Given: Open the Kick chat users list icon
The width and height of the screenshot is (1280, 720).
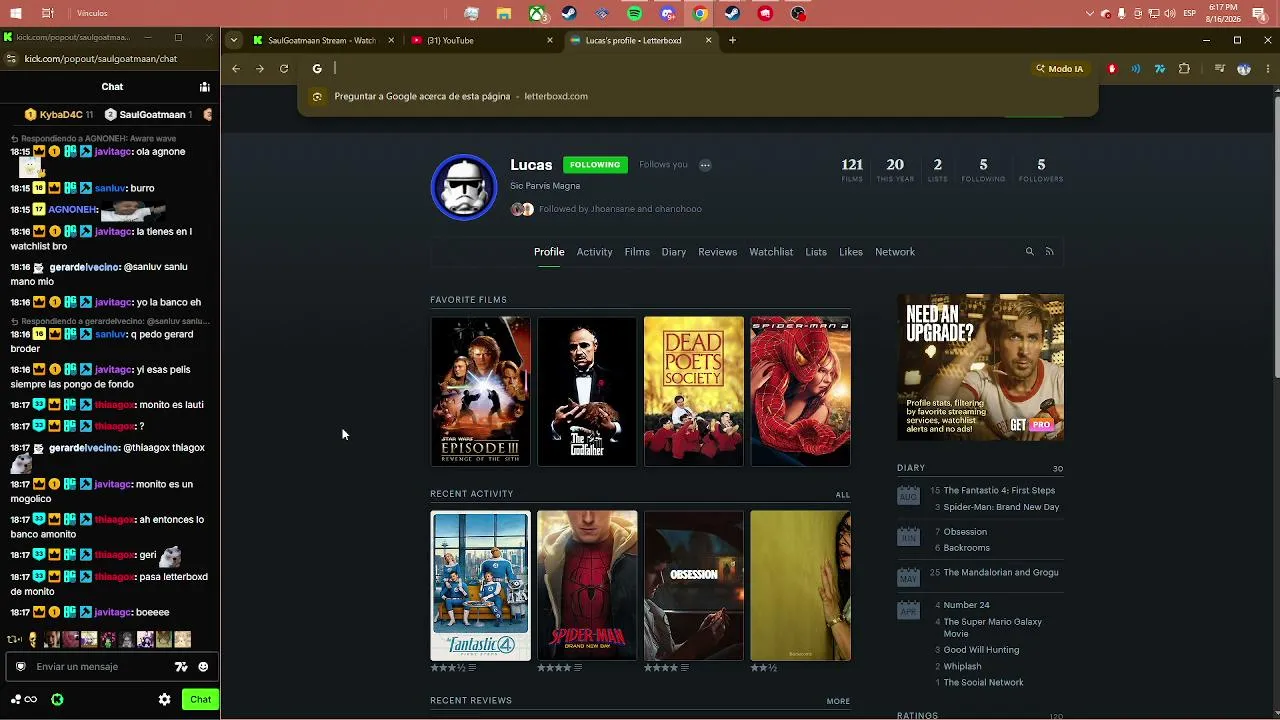Looking at the screenshot, I should point(204,87).
